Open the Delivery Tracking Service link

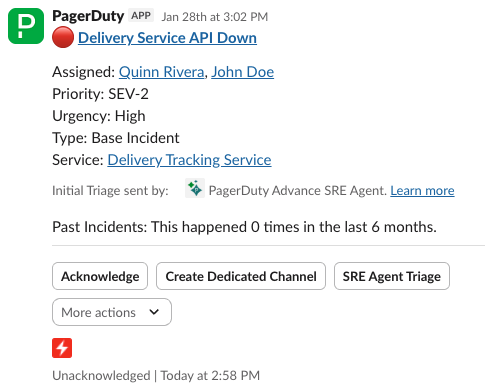(x=189, y=160)
